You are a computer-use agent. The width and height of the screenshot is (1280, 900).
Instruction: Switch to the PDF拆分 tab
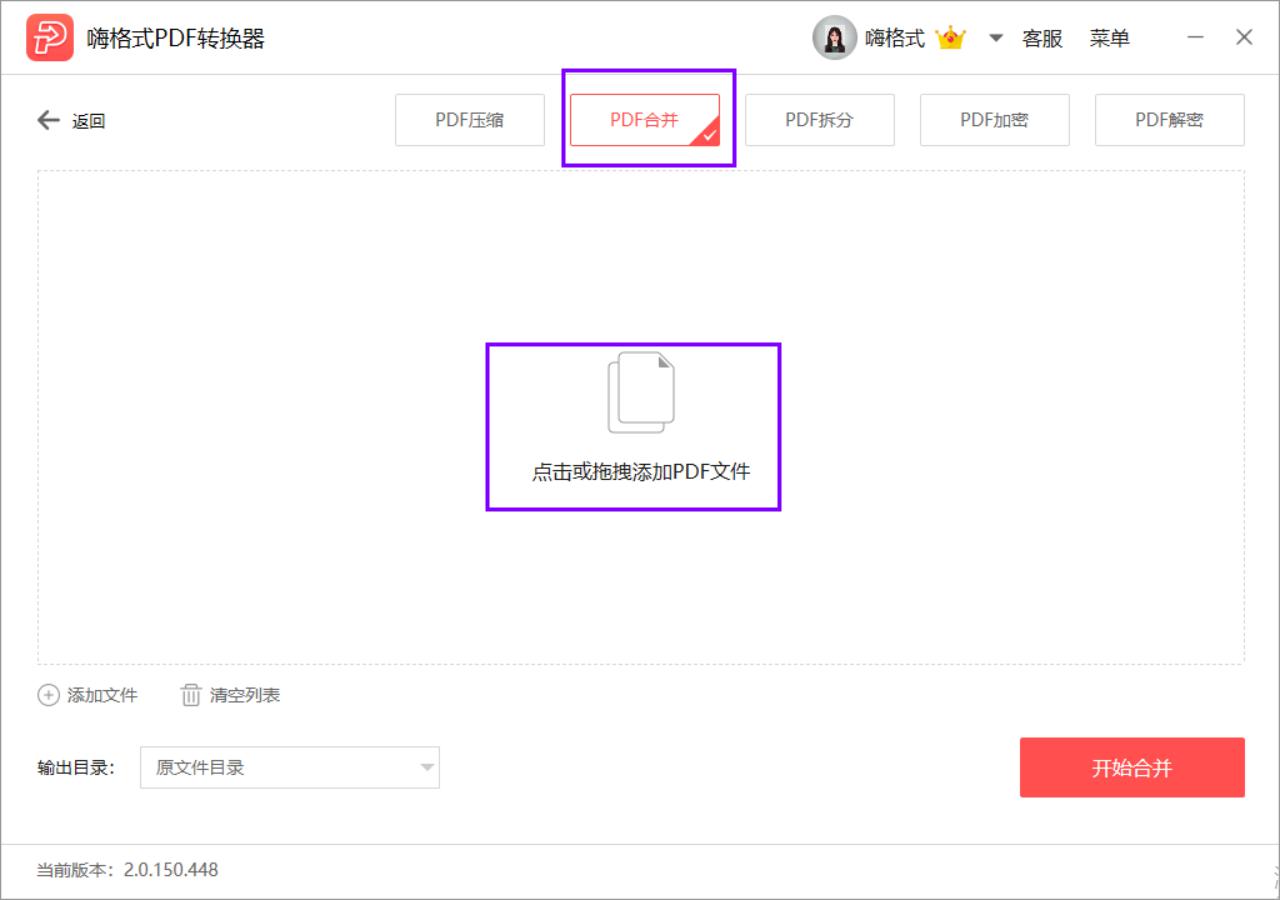point(820,120)
